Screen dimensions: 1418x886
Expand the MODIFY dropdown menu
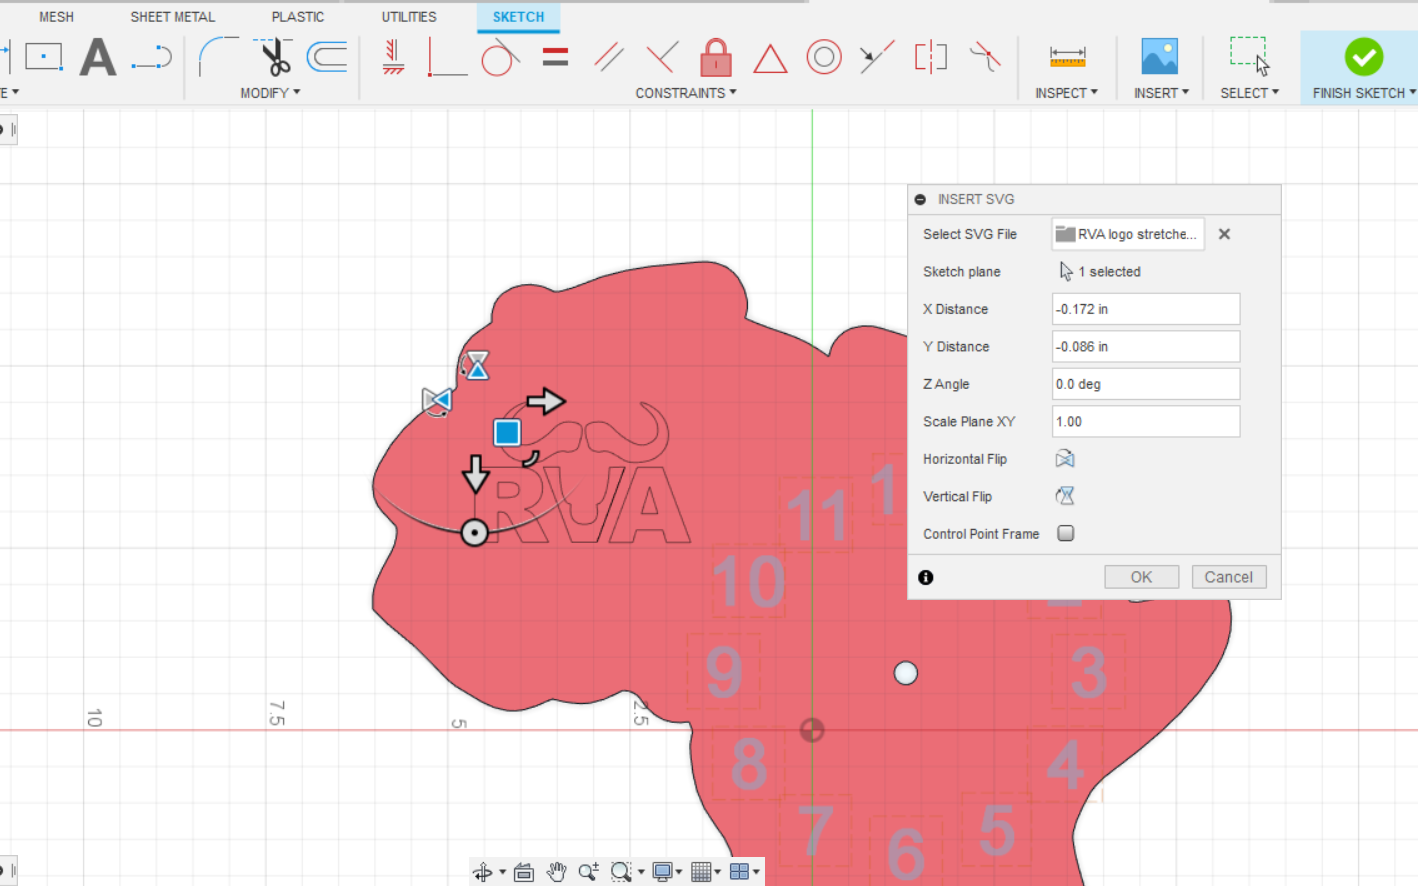click(270, 92)
